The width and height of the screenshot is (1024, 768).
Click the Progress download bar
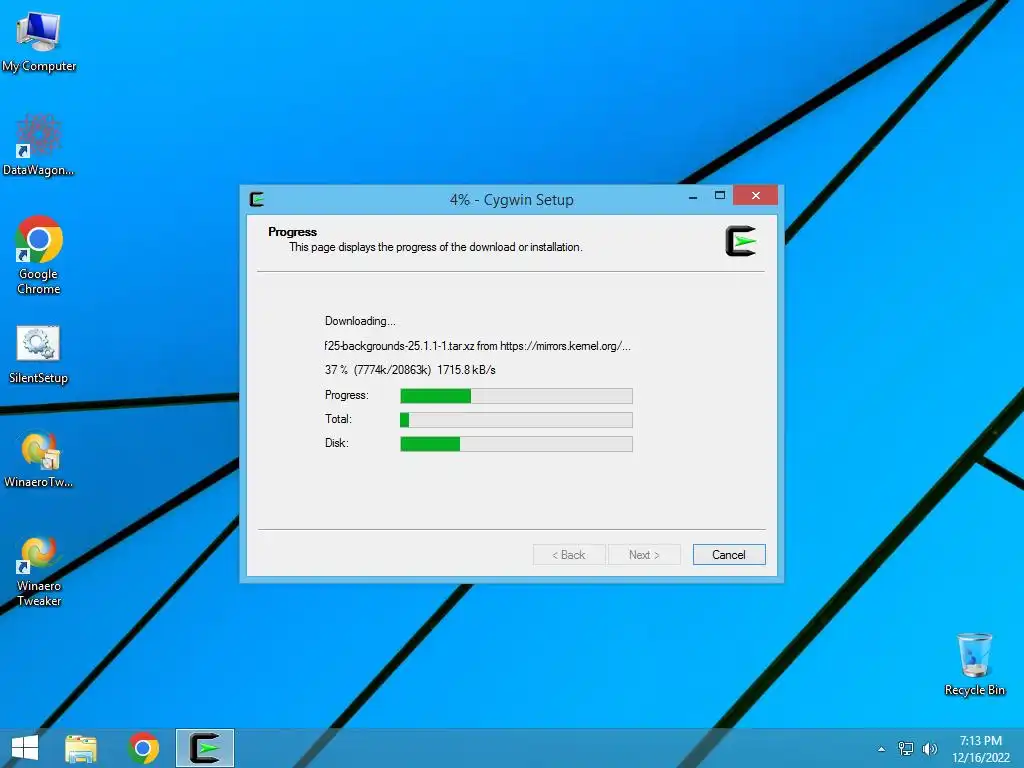[516, 396]
